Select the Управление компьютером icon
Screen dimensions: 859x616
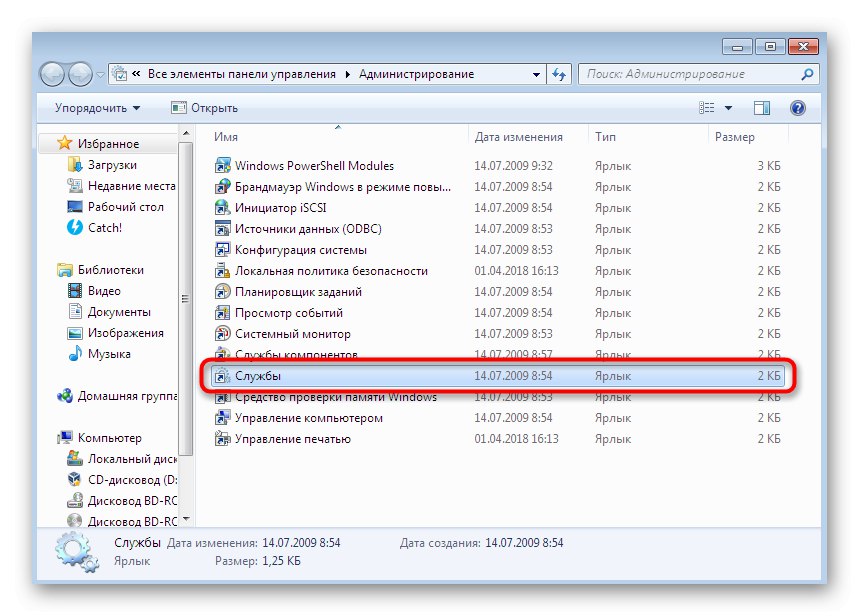(x=222, y=418)
